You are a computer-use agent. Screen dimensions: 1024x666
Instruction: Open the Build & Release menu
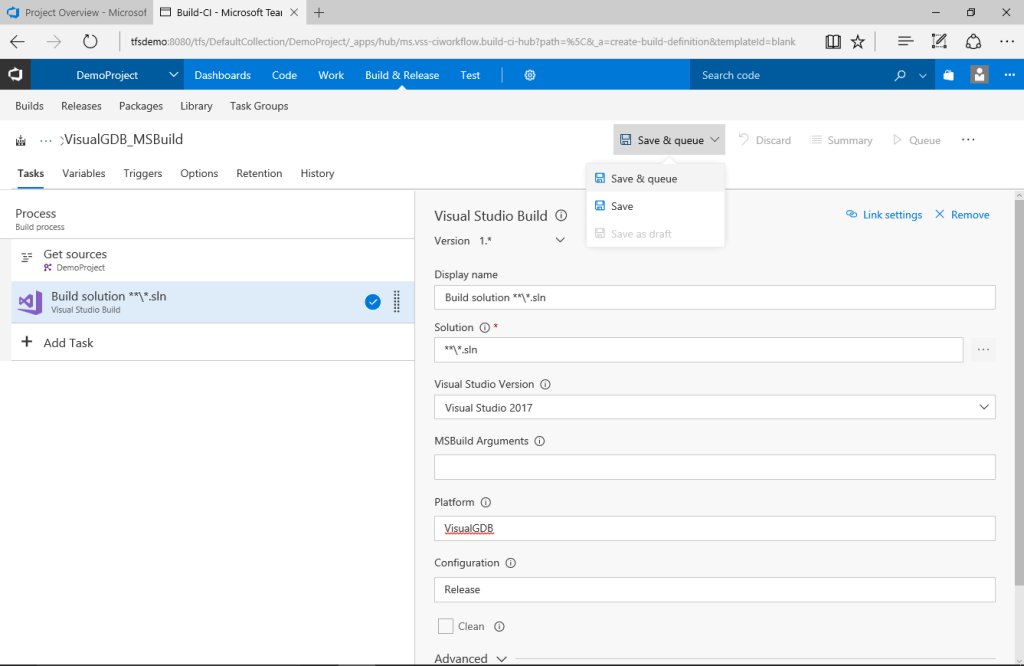pos(401,74)
